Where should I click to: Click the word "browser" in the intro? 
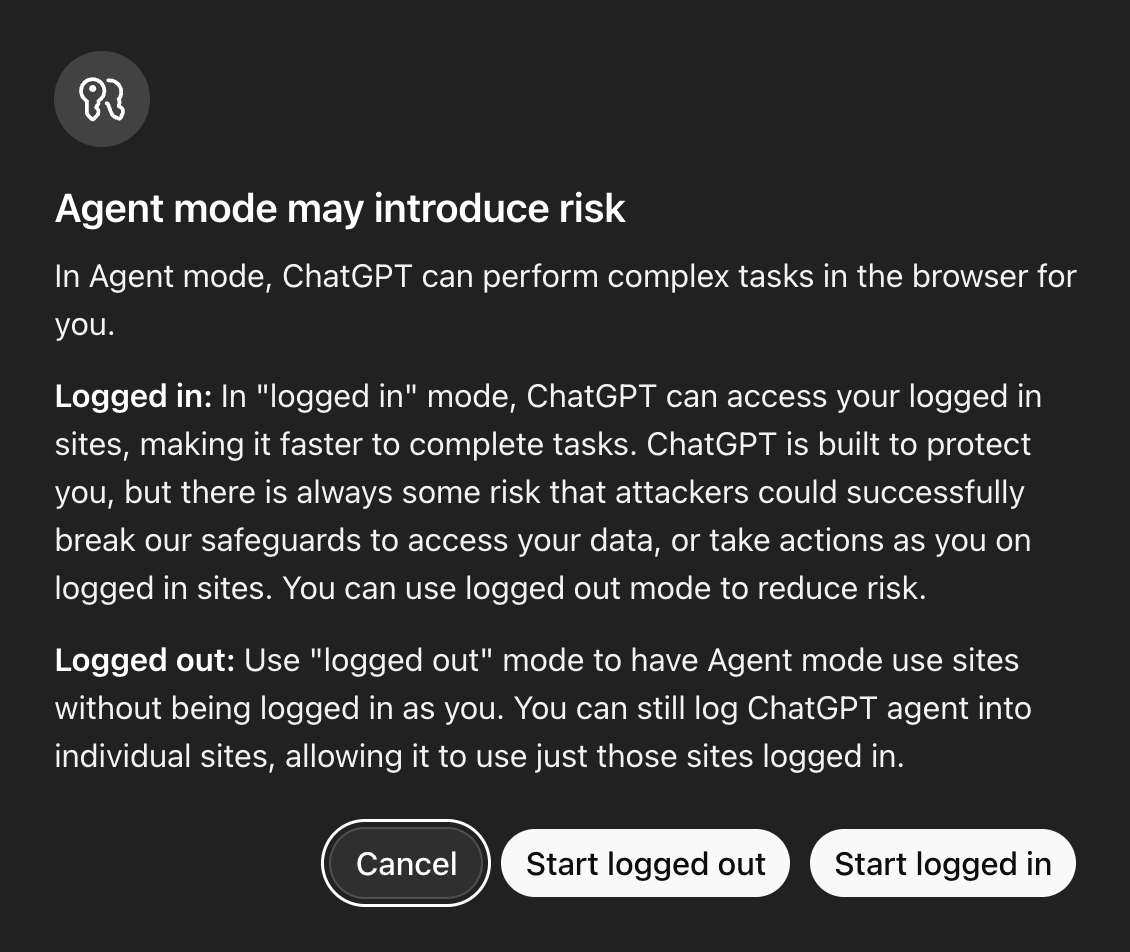[x=968, y=276]
